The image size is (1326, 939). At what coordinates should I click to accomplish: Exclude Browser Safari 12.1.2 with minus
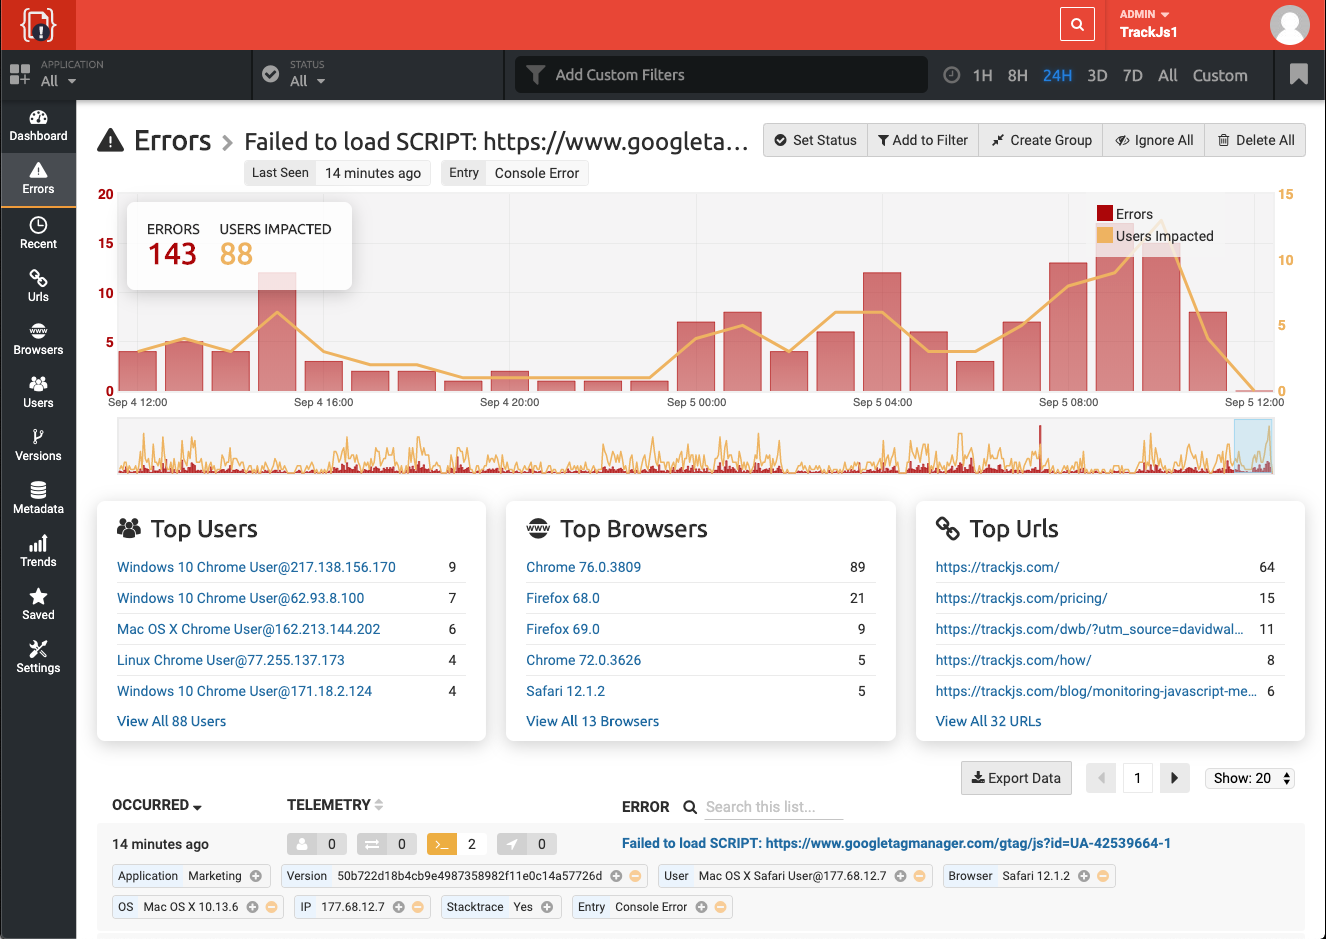[1103, 876]
